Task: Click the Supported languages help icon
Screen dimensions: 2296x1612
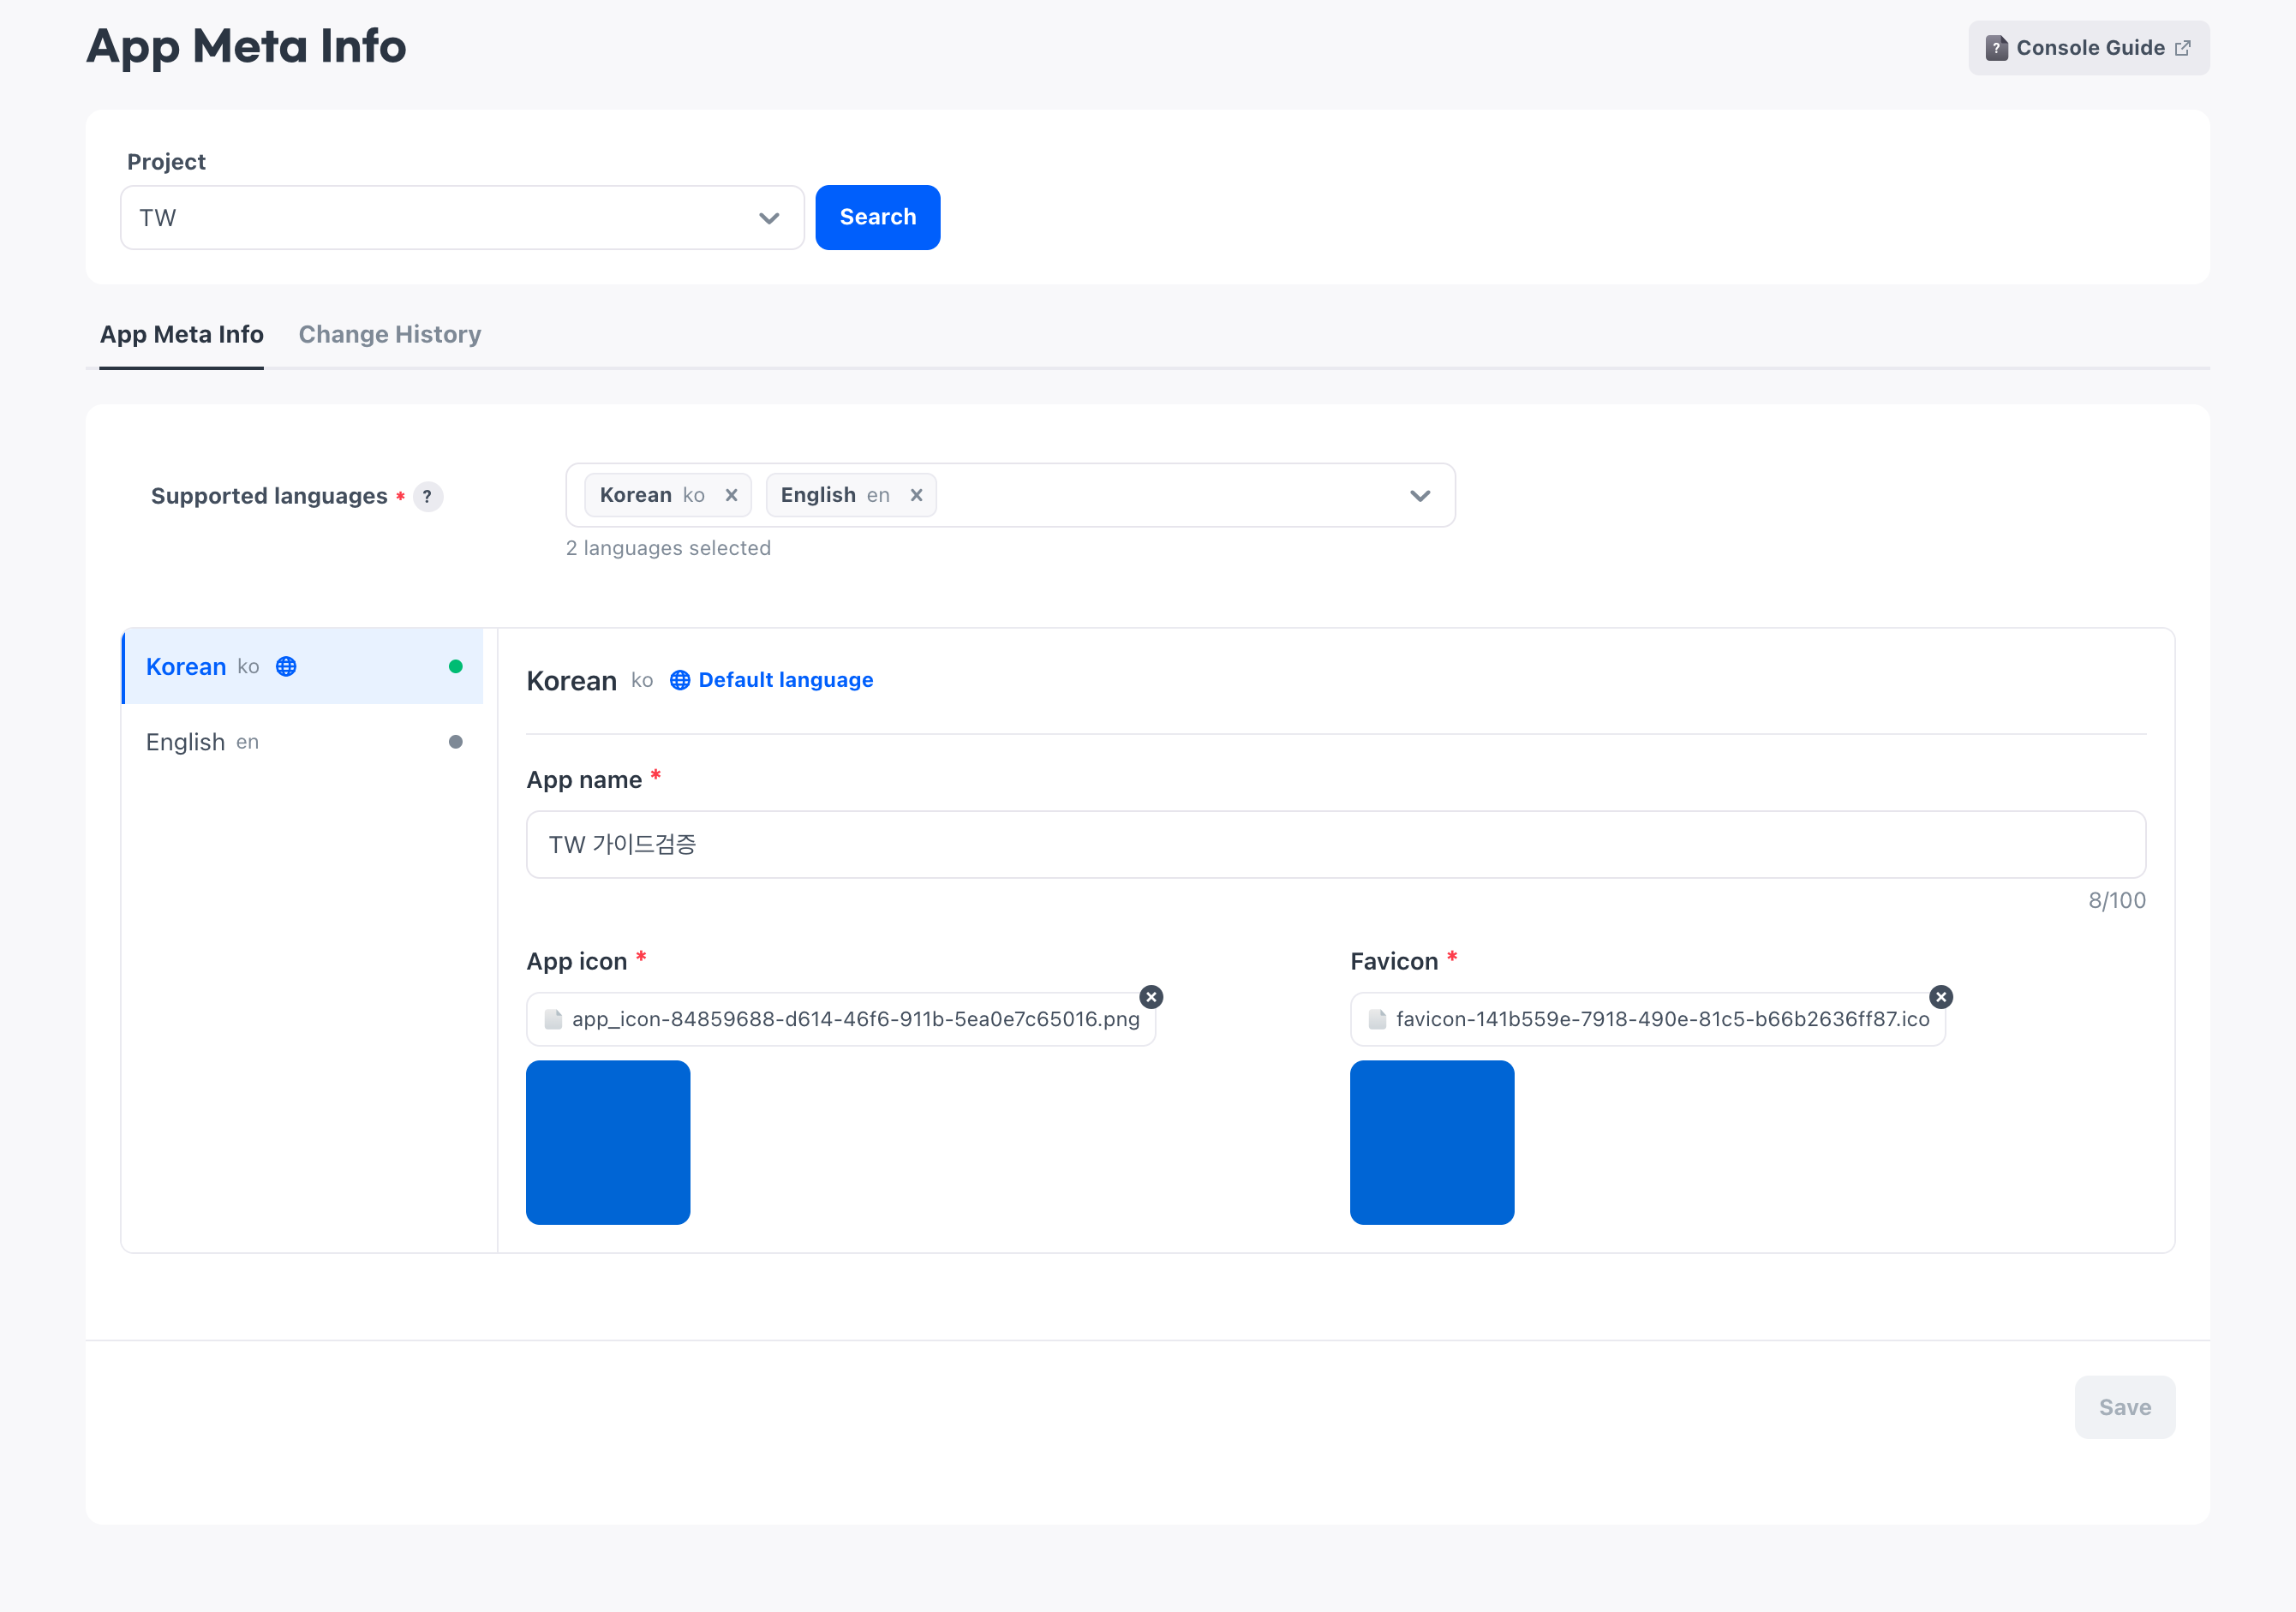Action: (428, 496)
